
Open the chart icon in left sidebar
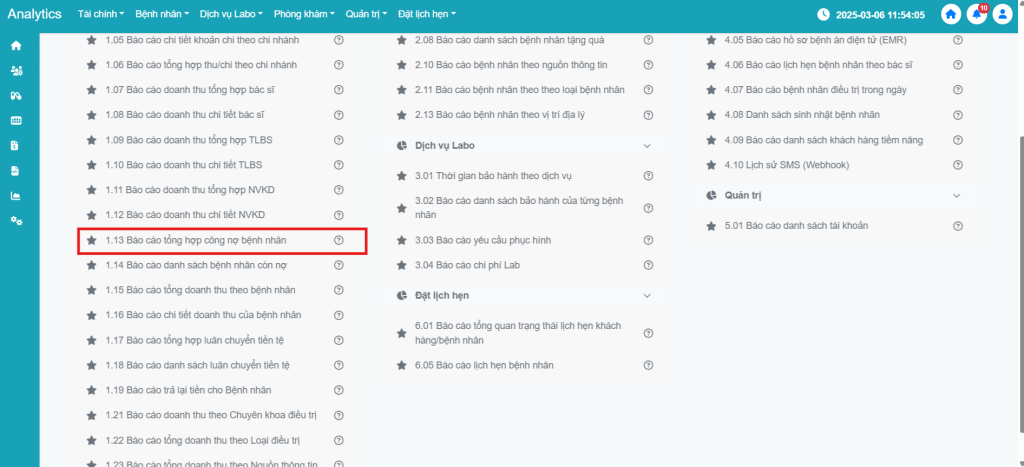click(x=16, y=196)
